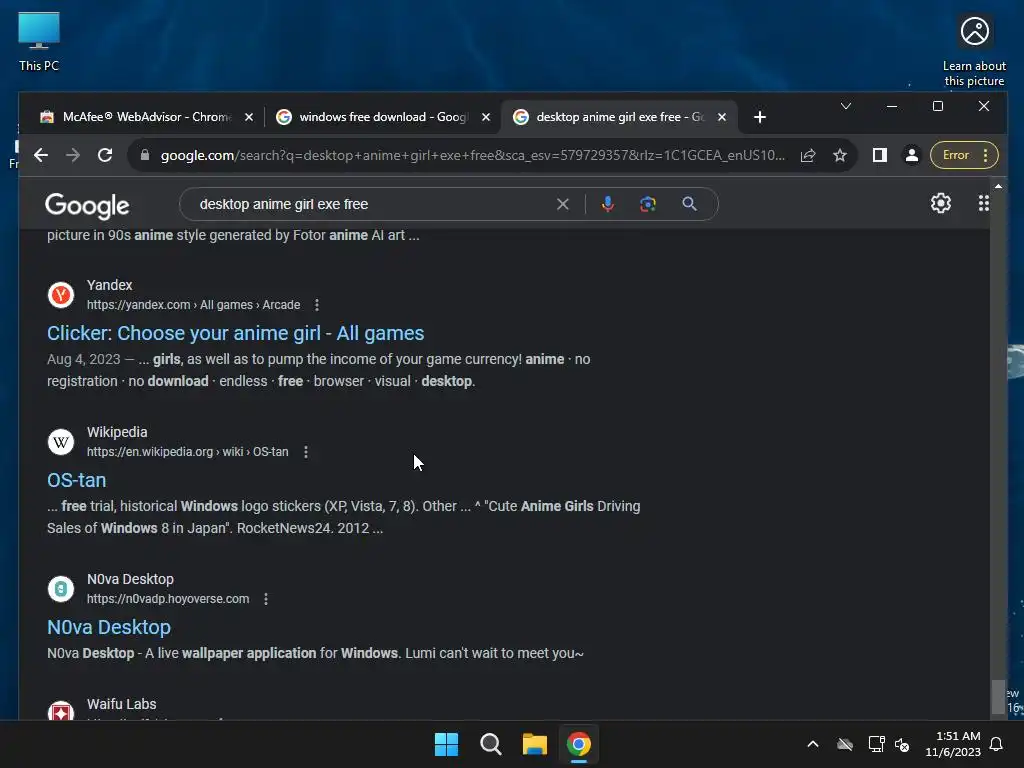Click the Waifu Labs site name
Screen dimensions: 1024x768
tap(121, 704)
